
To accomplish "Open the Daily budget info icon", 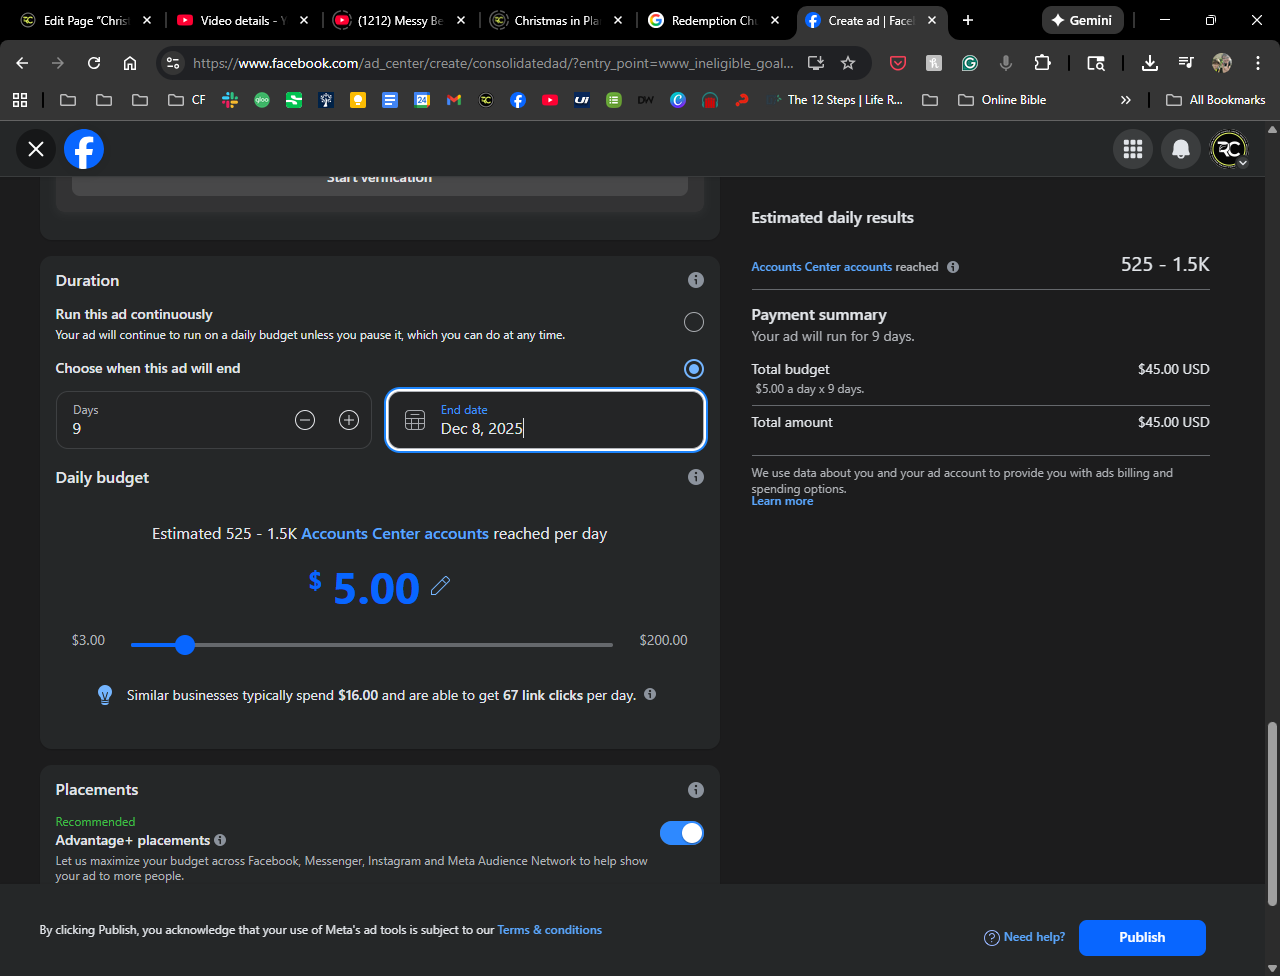I will 696,478.
